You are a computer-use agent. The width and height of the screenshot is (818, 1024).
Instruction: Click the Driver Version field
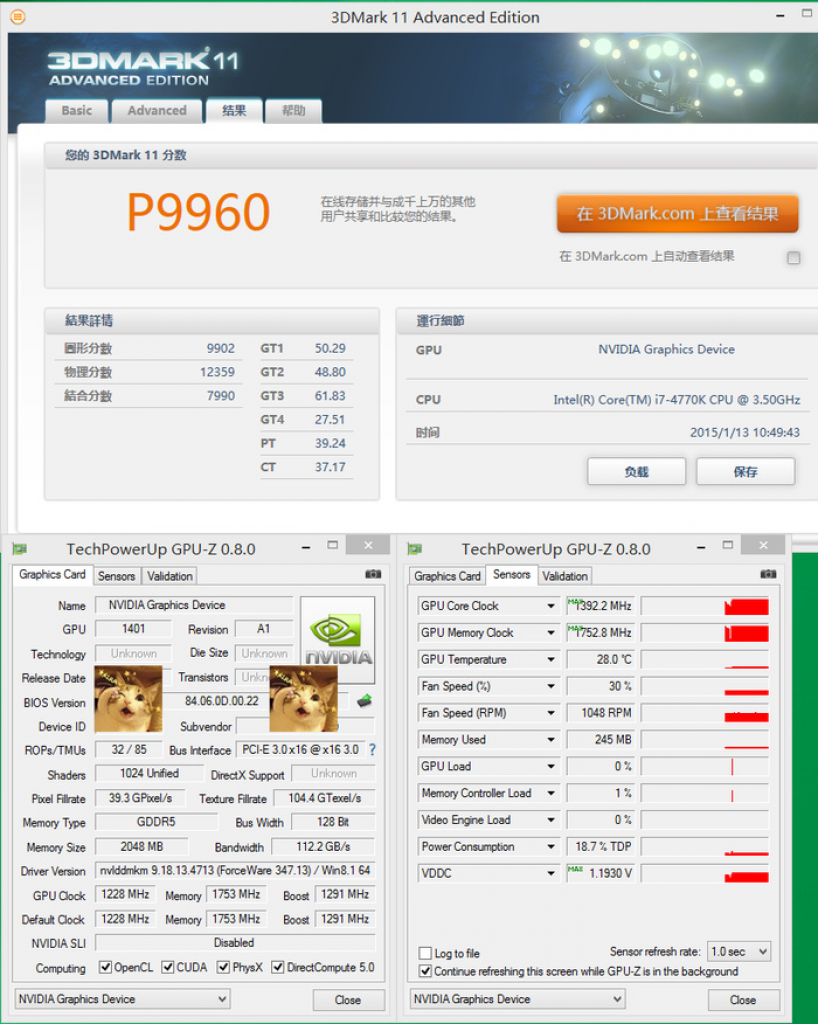point(235,870)
